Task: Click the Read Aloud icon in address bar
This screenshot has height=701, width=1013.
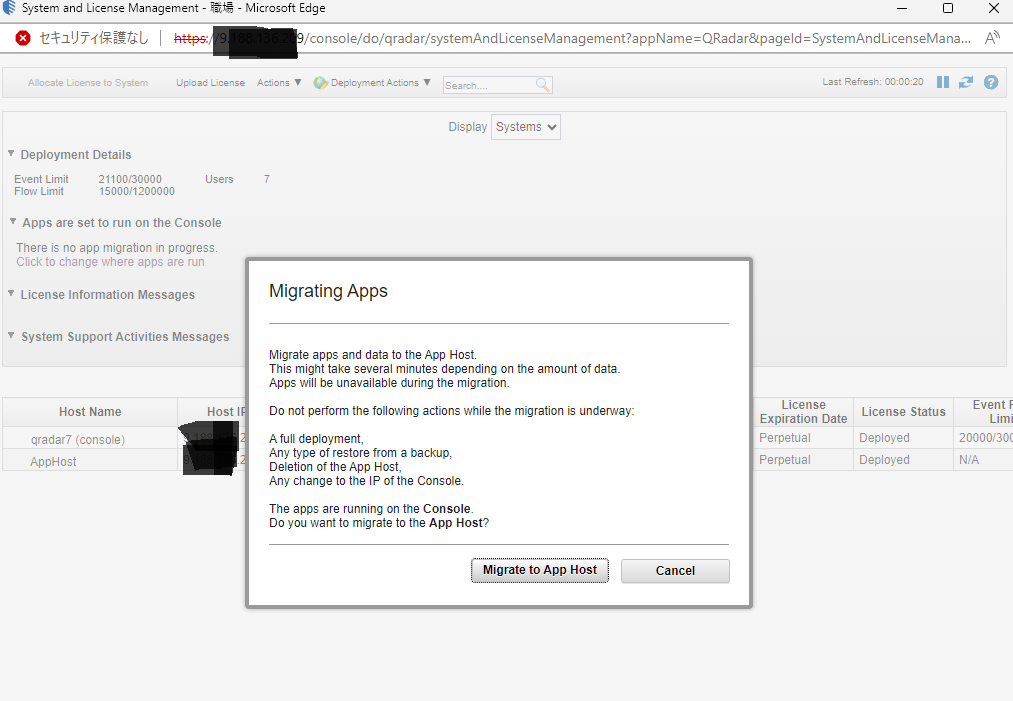Action: [x=992, y=38]
